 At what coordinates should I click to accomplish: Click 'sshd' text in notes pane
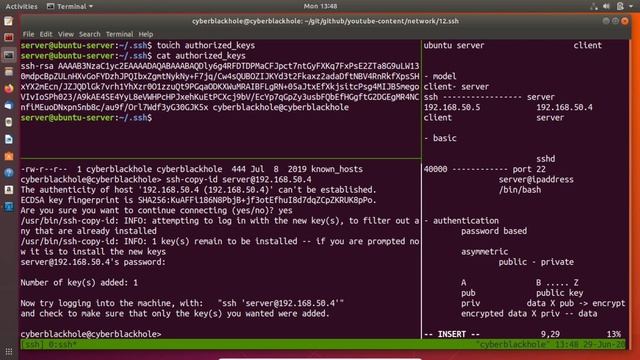[546, 159]
